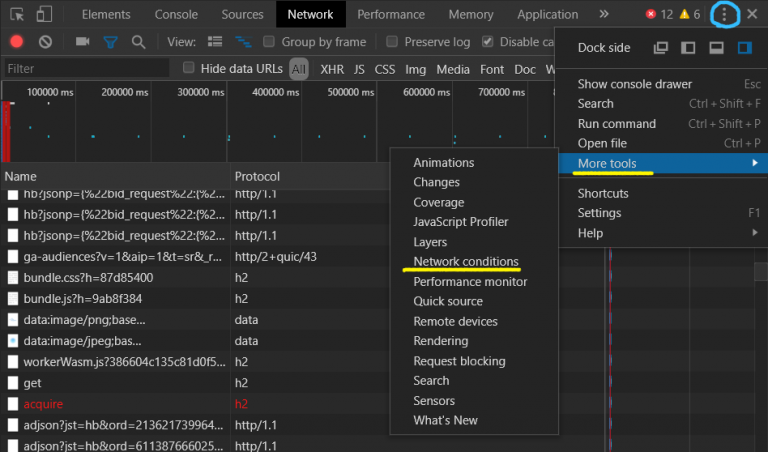
Task: Undock DevTools into separate window
Action: (660, 48)
